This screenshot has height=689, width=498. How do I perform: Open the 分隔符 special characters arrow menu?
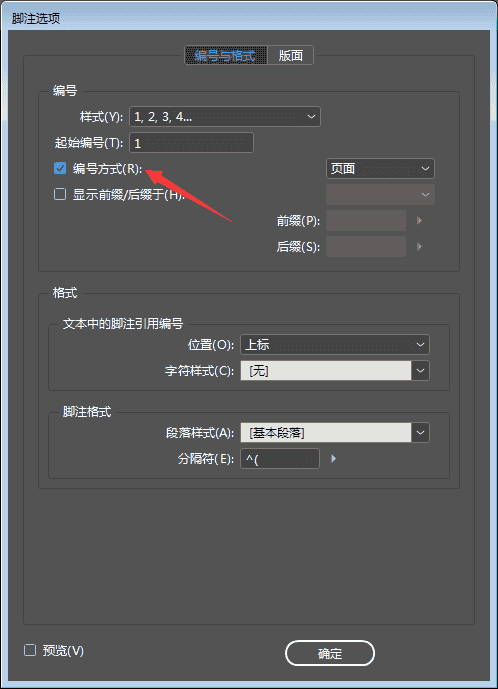pyautogui.click(x=334, y=459)
